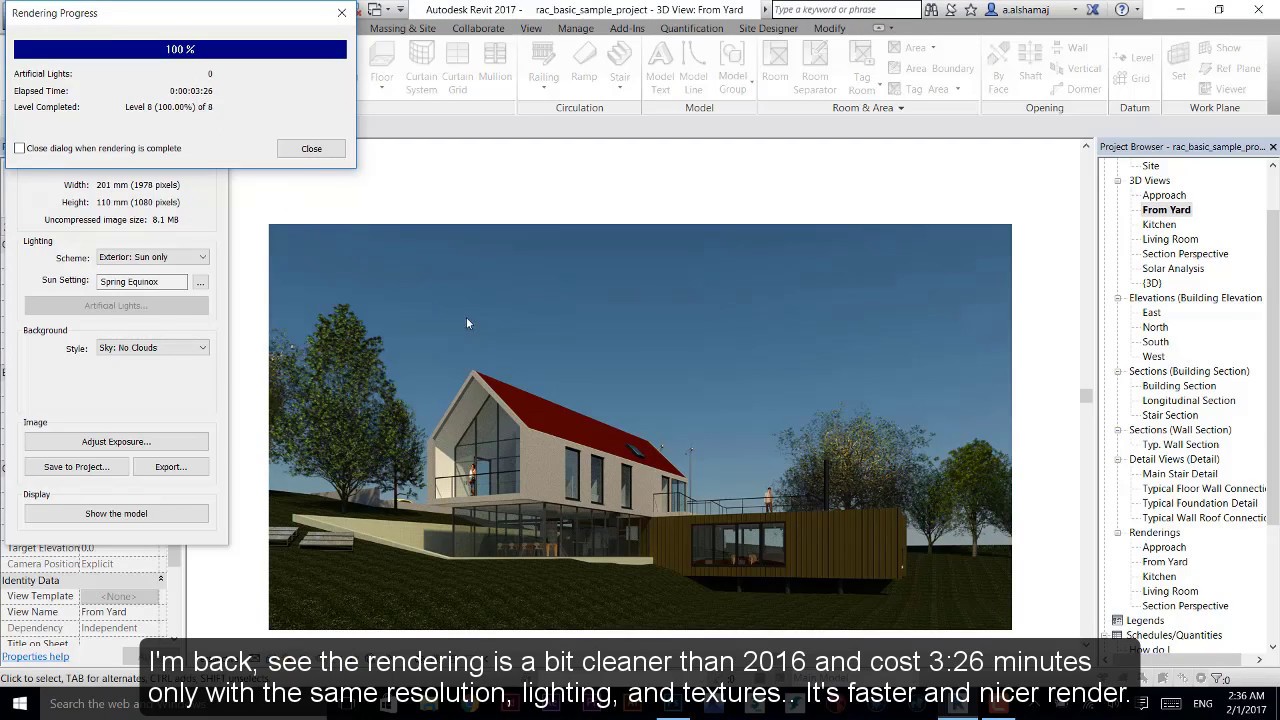Open the Background Style dropdown

153,348
